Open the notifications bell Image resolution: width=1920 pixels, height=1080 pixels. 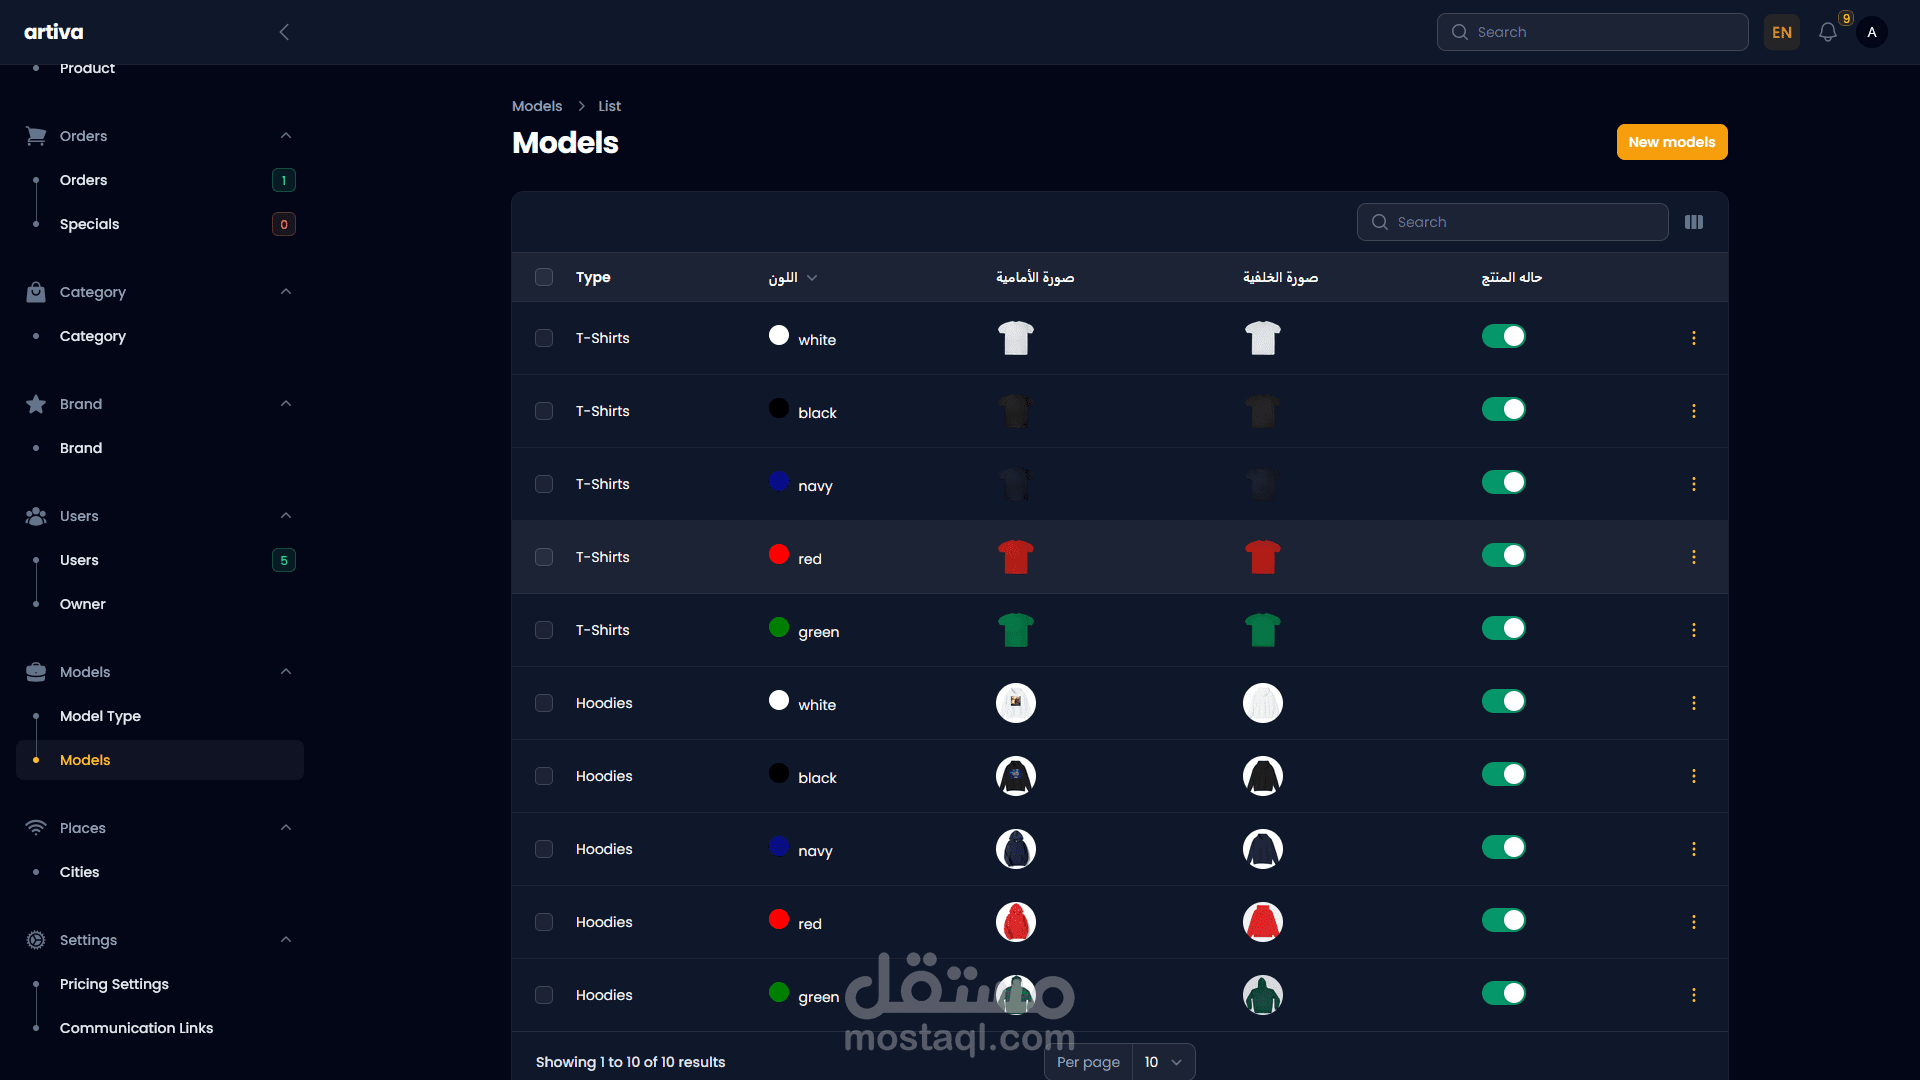(1828, 31)
